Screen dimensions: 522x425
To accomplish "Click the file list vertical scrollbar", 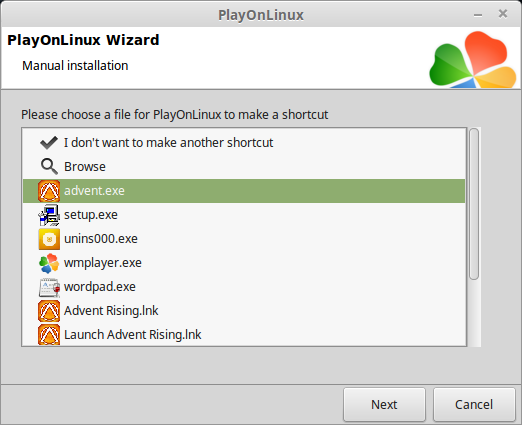I will 474,204.
